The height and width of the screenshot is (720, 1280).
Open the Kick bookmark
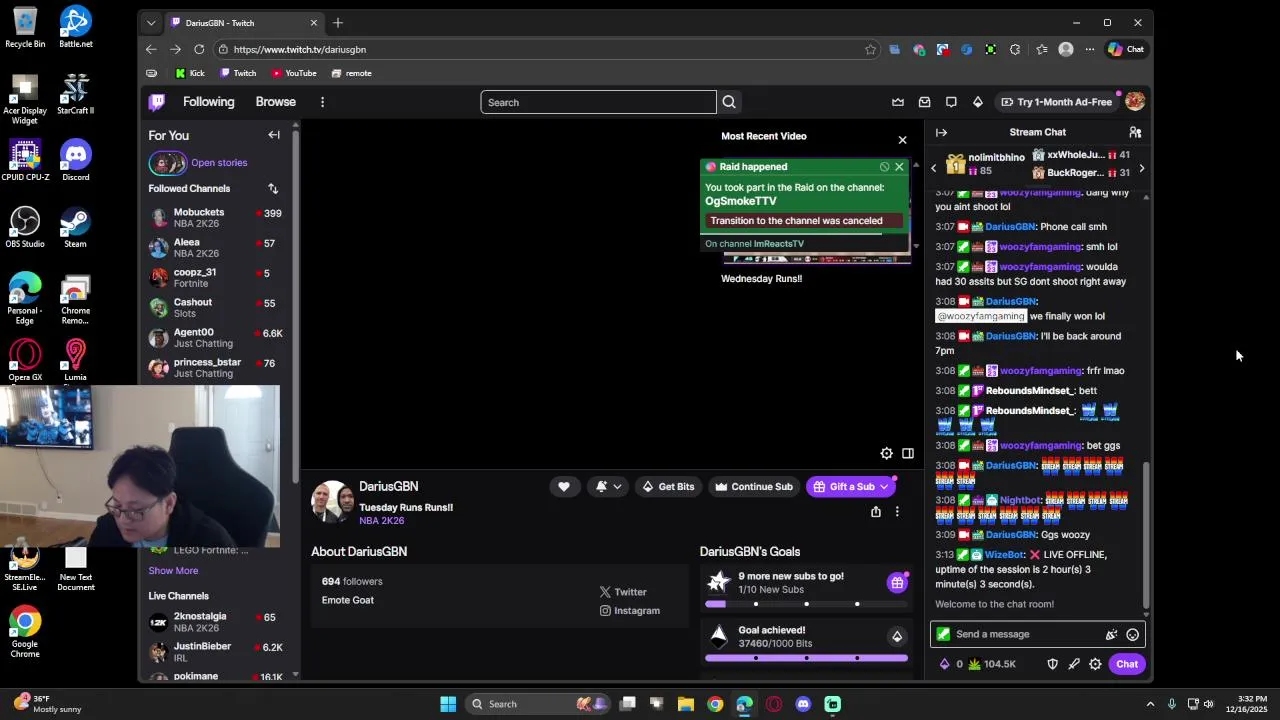click(x=189, y=73)
